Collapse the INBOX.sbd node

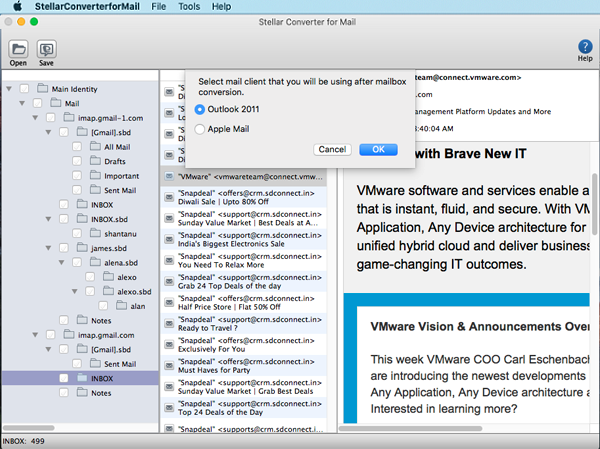(48, 219)
